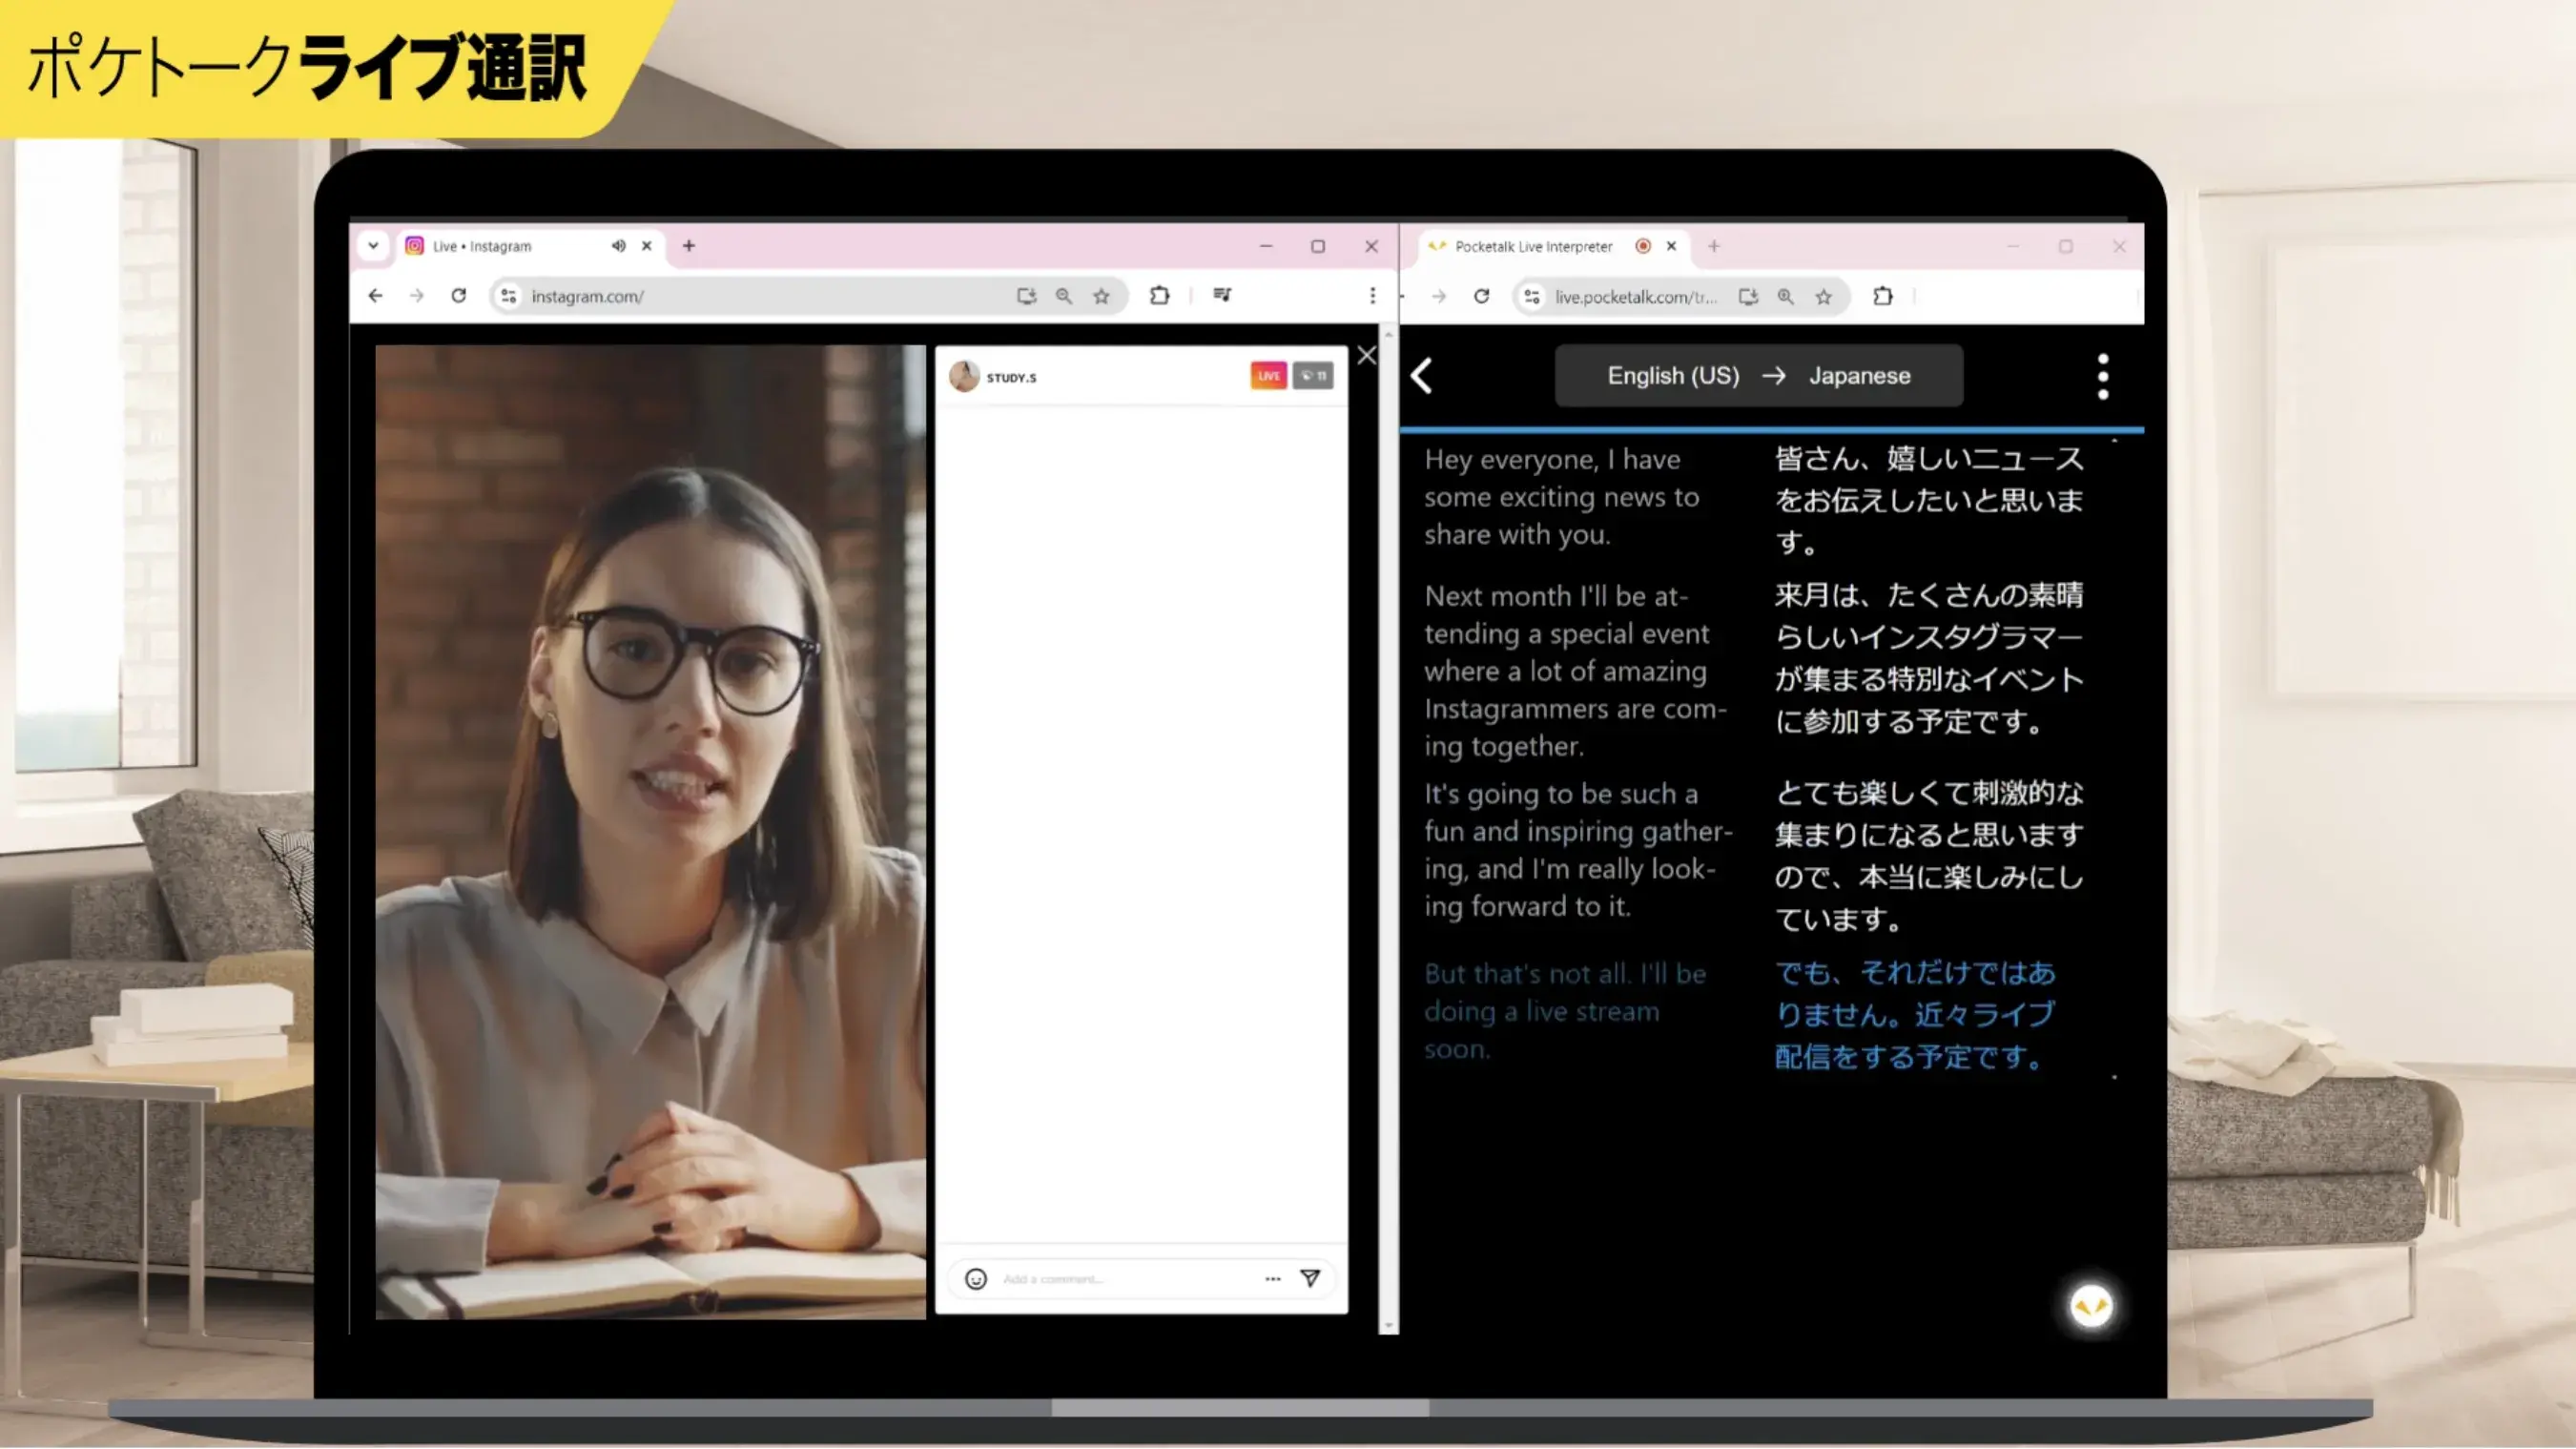The image size is (2576, 1449).
Task: Reload the Pocketalk page
Action: click(x=1481, y=296)
